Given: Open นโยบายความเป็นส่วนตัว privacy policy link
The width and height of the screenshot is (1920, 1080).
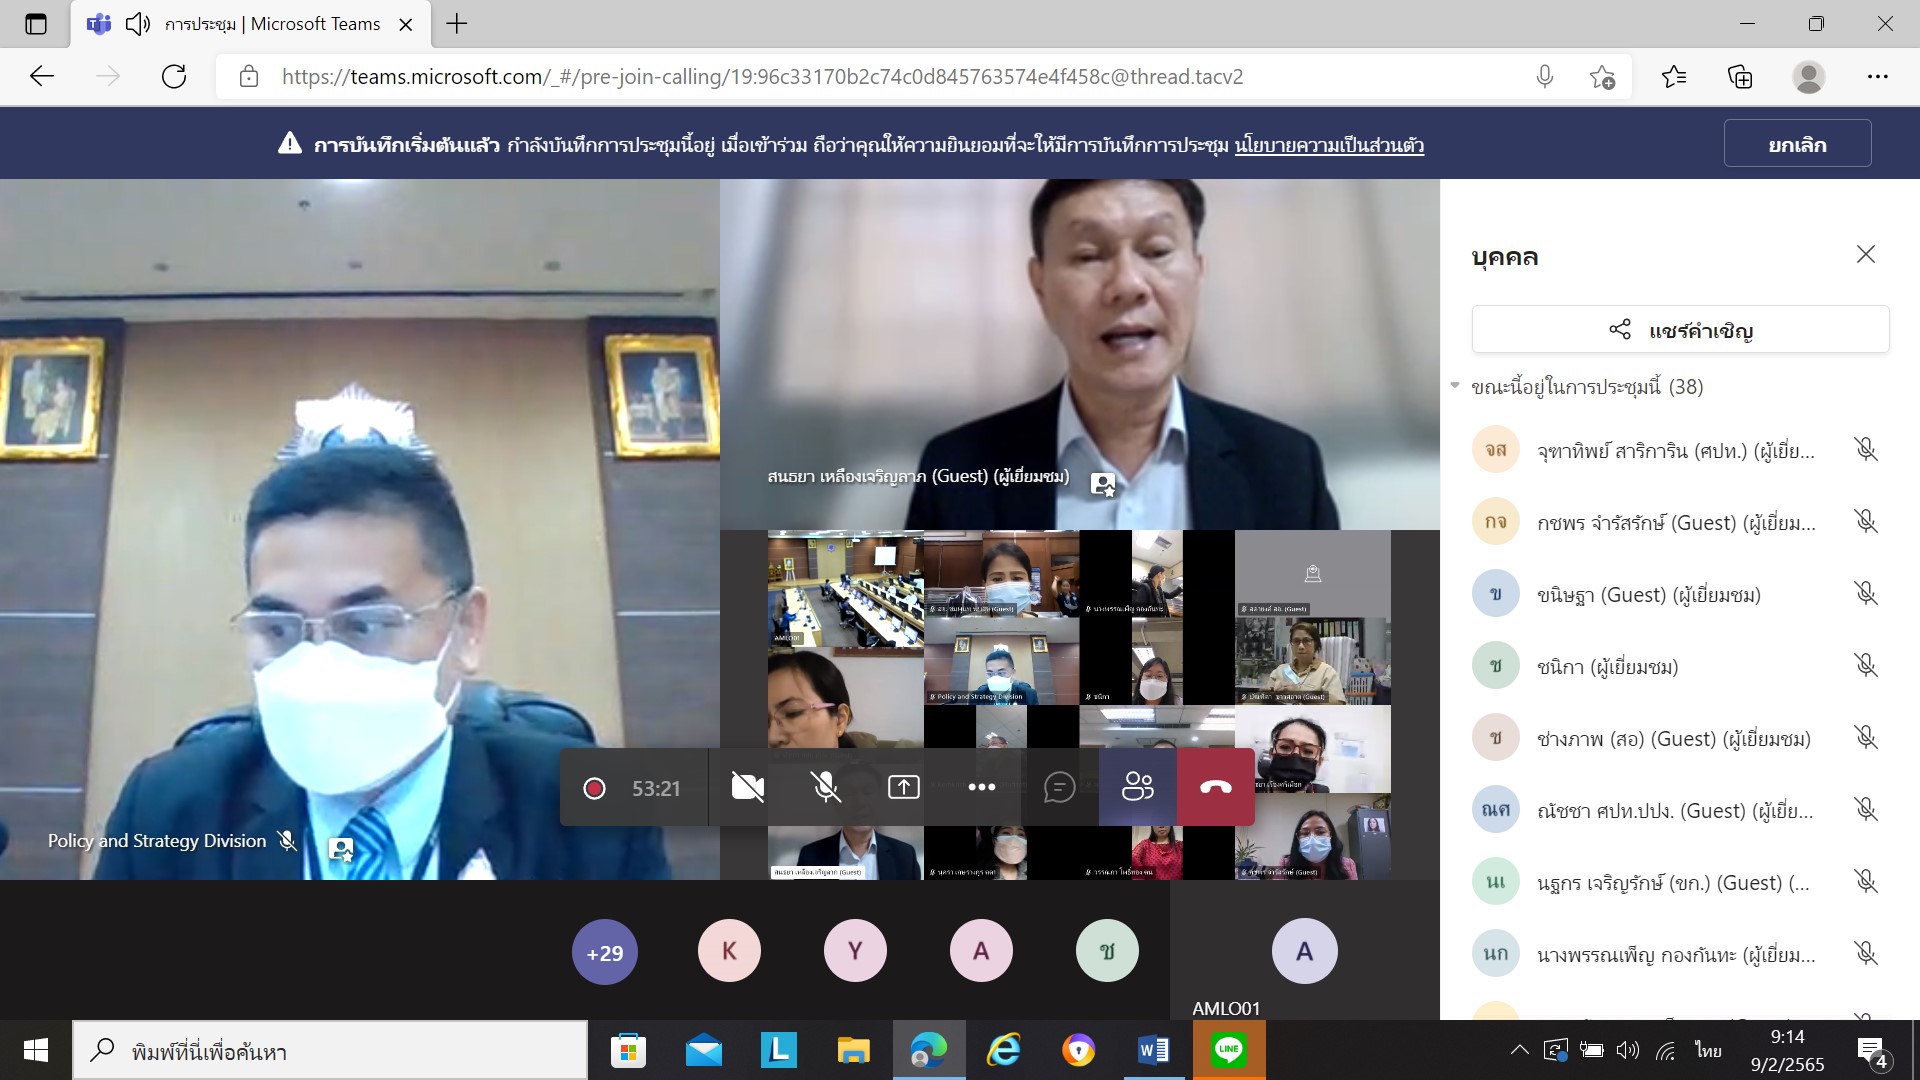Looking at the screenshot, I should click(1329, 145).
